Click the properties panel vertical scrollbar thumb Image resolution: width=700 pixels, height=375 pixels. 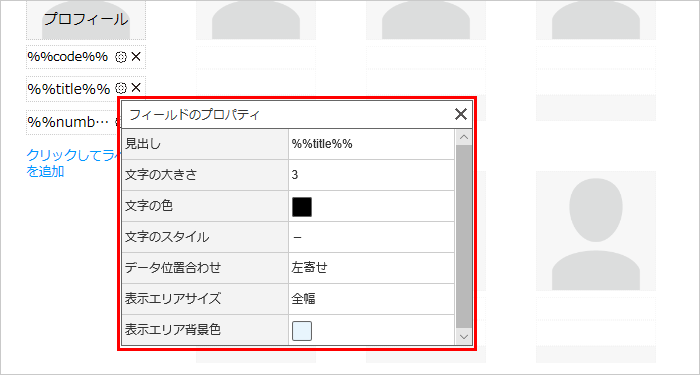click(x=463, y=237)
